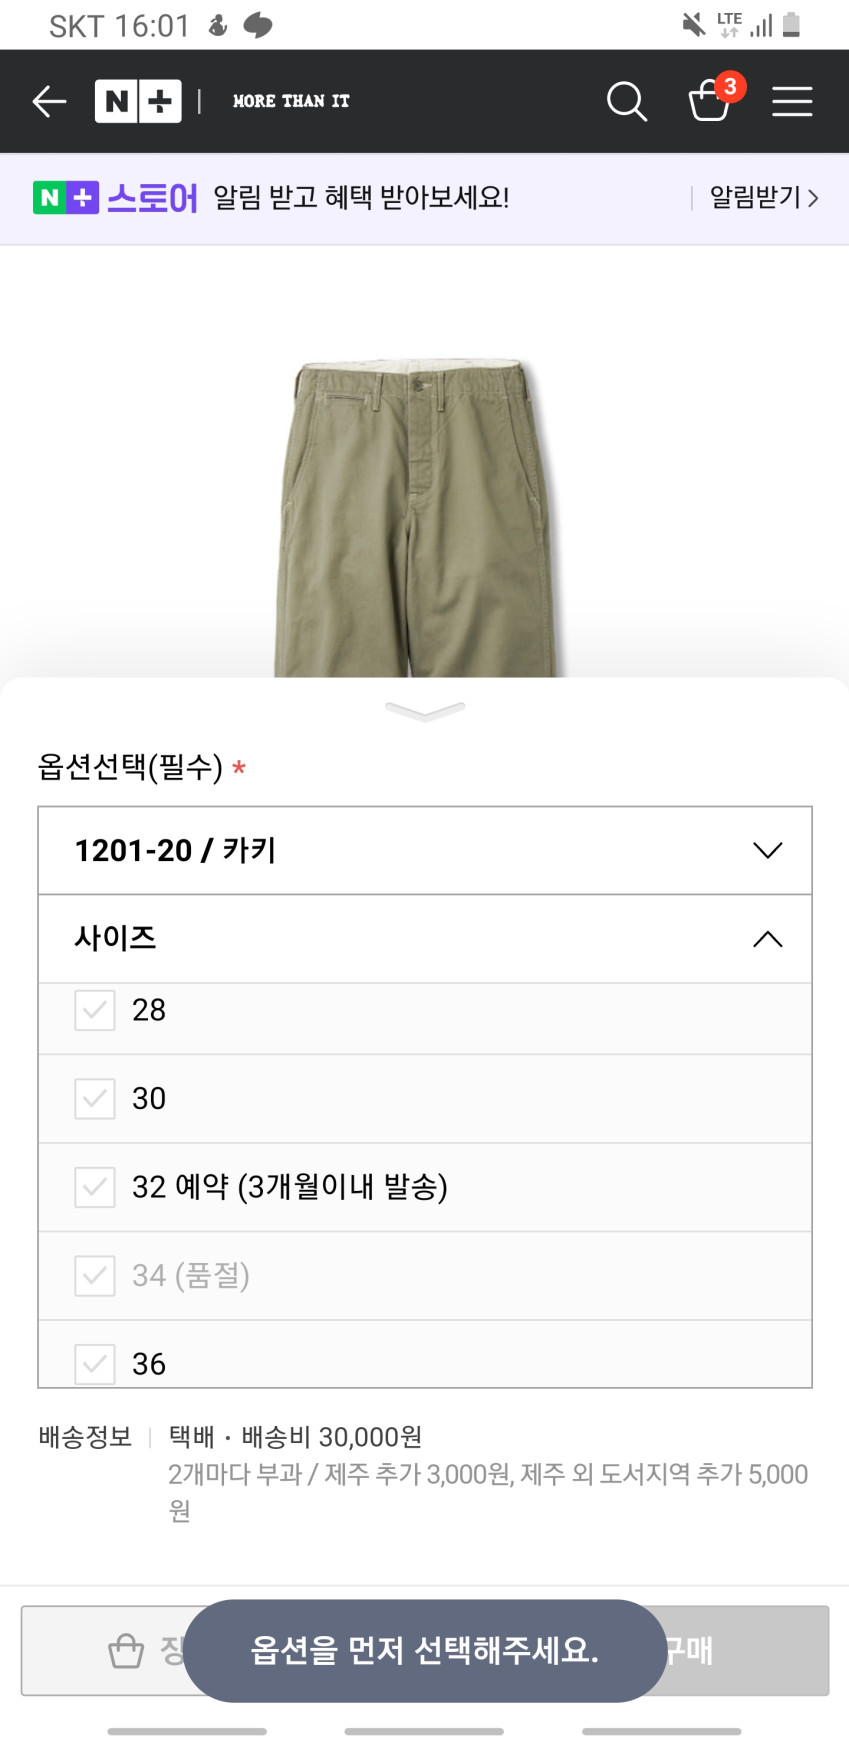The width and height of the screenshot is (849, 1747).
Task: Check the size 36 checkbox
Action: (95, 1363)
